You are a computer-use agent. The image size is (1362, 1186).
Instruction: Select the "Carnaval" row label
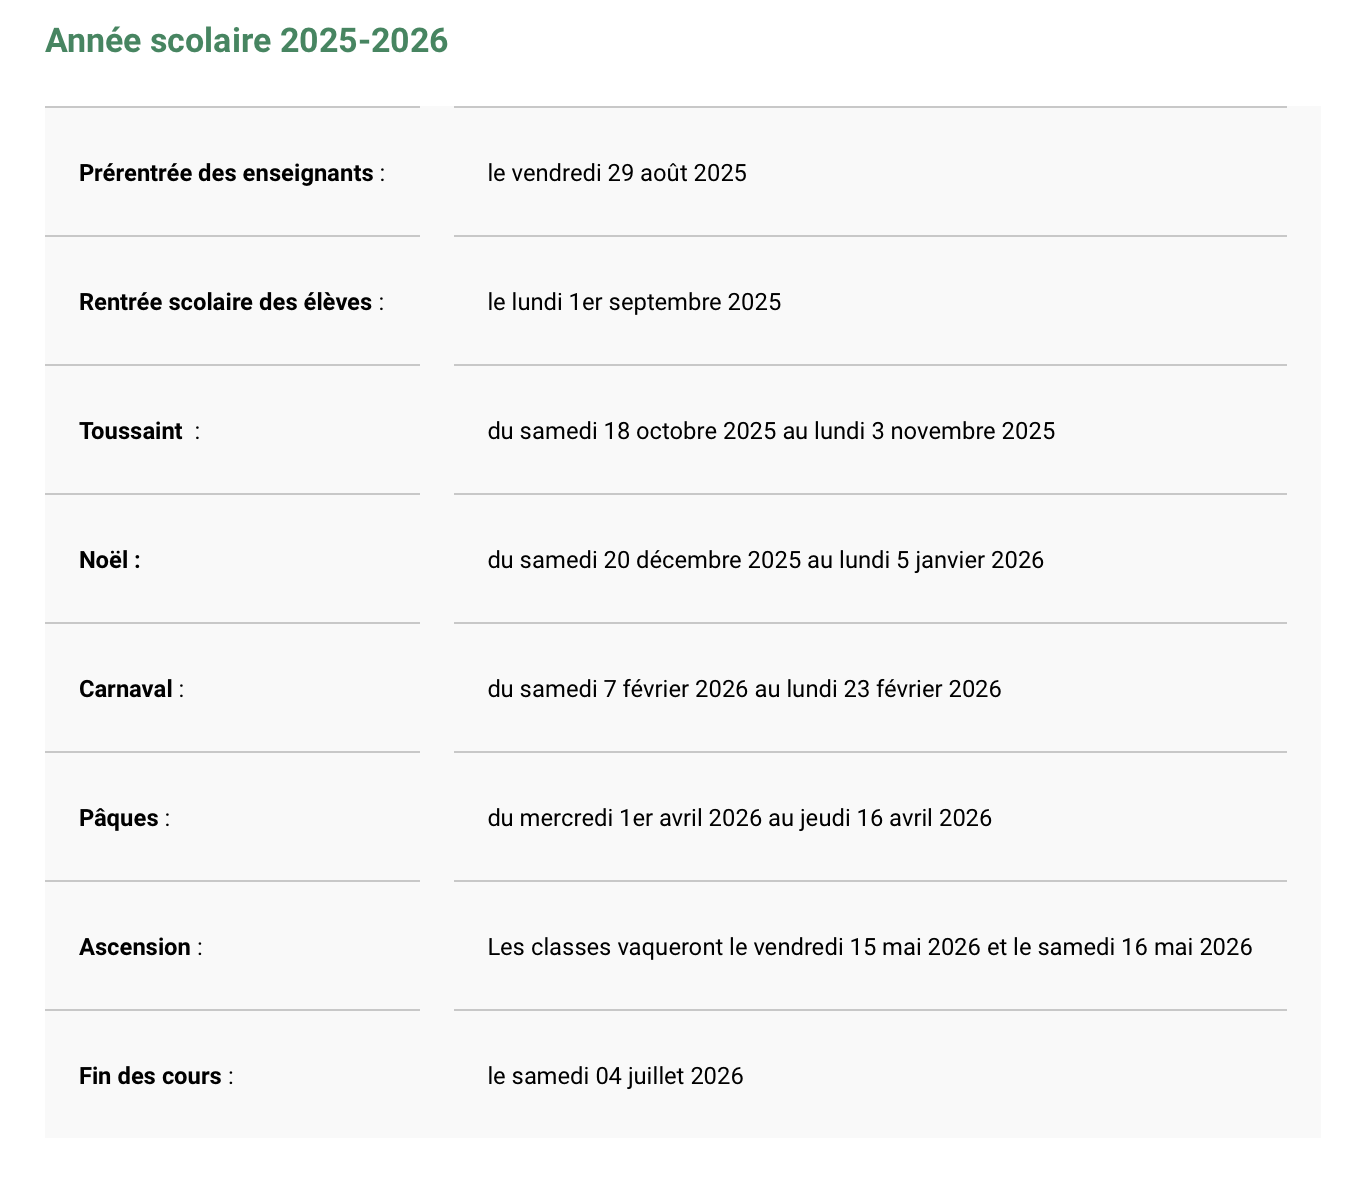pyautogui.click(x=126, y=689)
